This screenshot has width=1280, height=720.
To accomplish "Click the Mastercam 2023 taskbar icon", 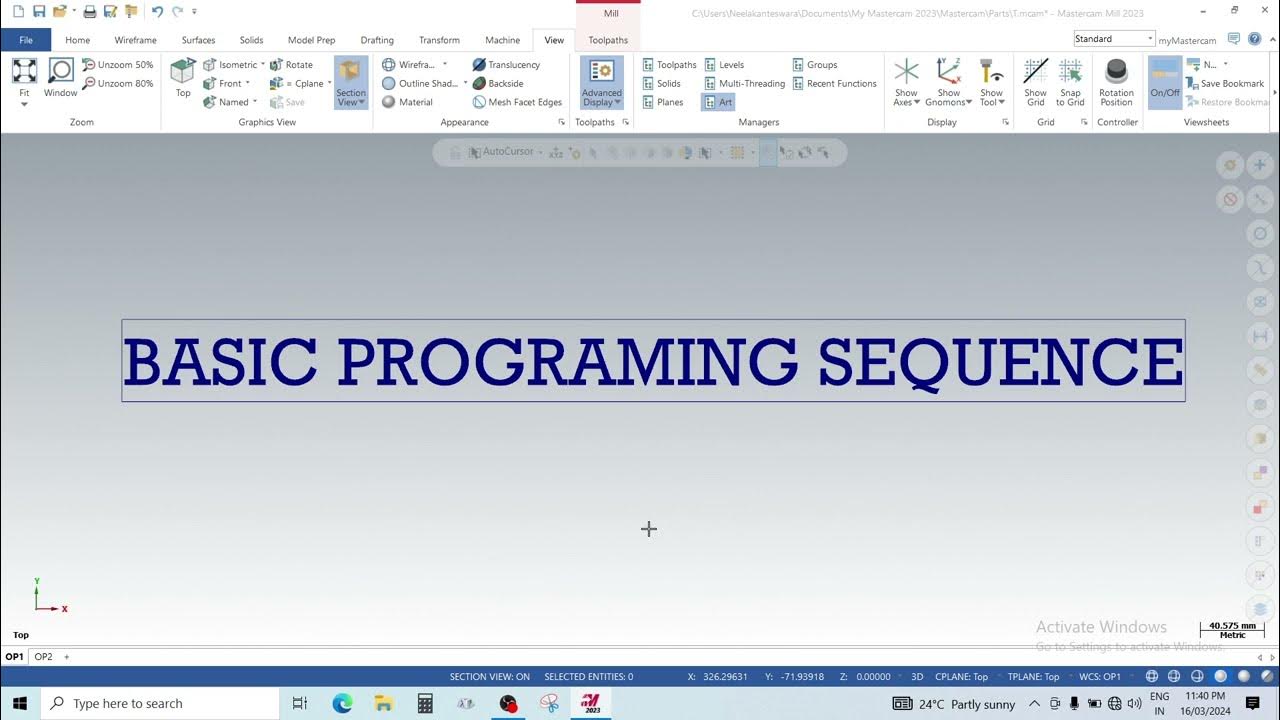I will (591, 704).
